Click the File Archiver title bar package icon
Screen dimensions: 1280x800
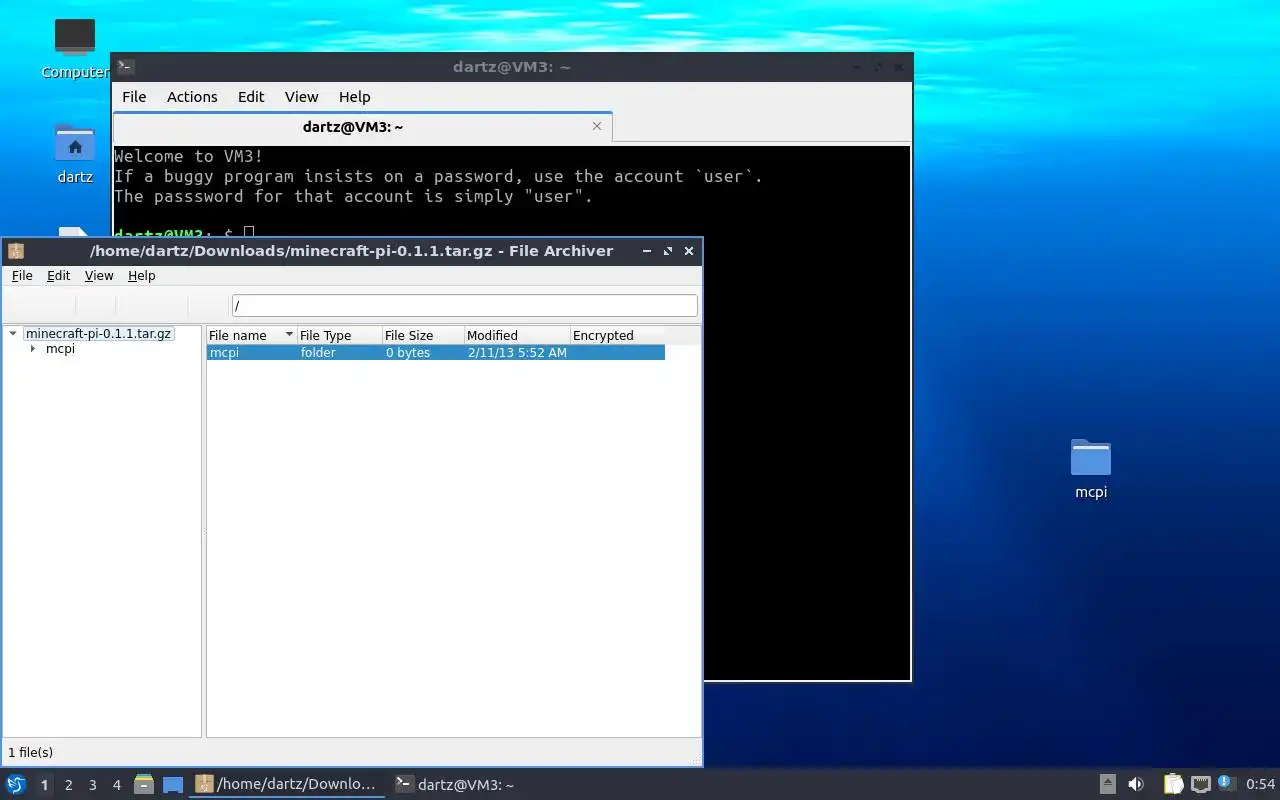pyautogui.click(x=15, y=251)
